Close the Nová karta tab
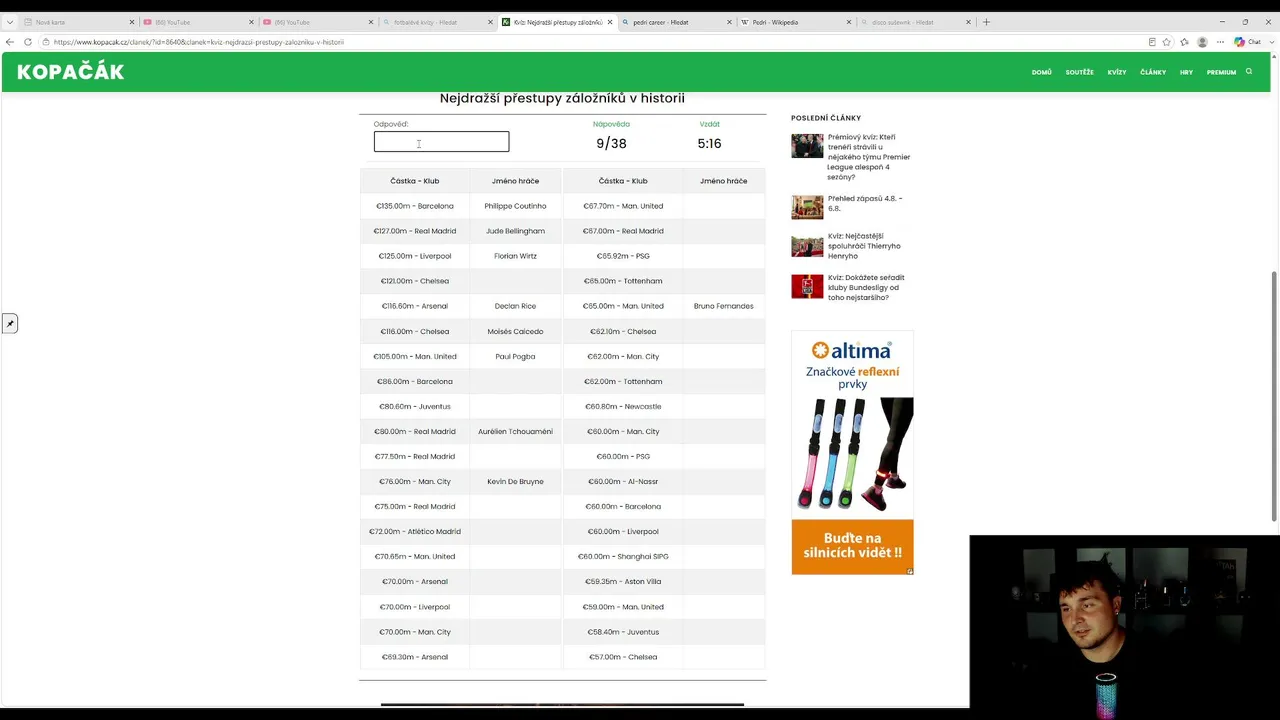The width and height of the screenshot is (1280, 720). click(x=131, y=22)
